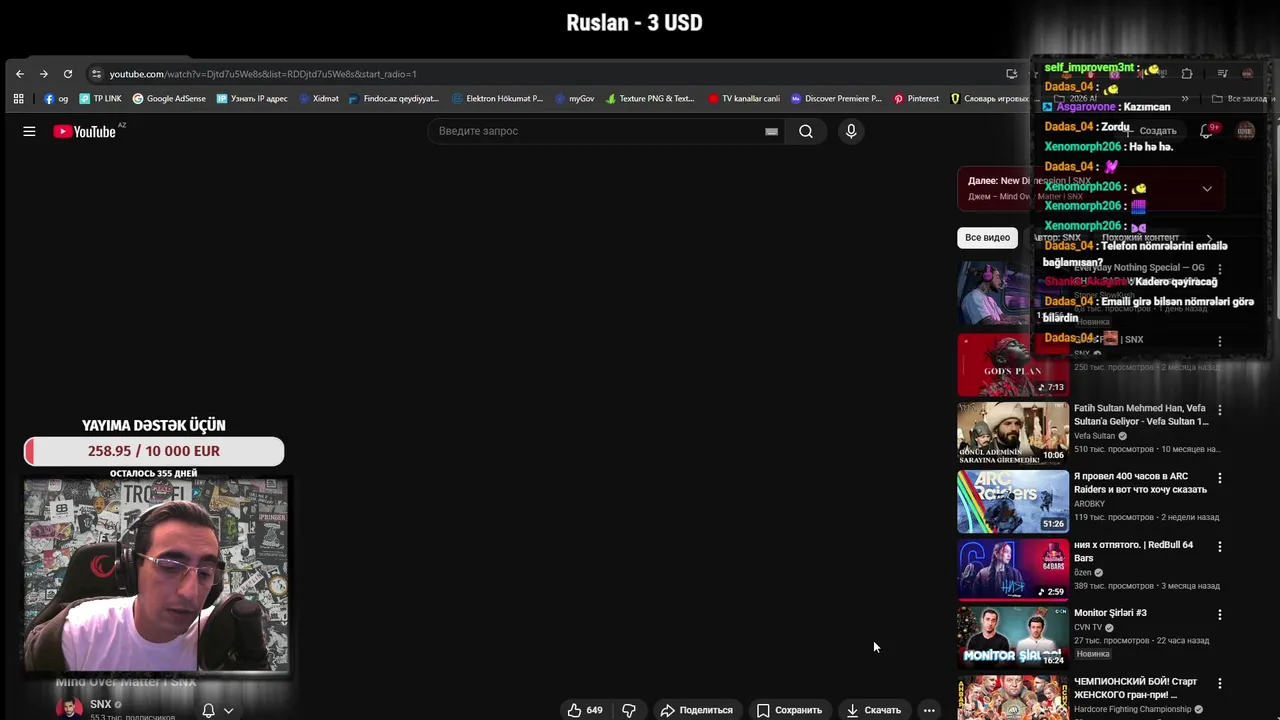Dislike the video

629,710
